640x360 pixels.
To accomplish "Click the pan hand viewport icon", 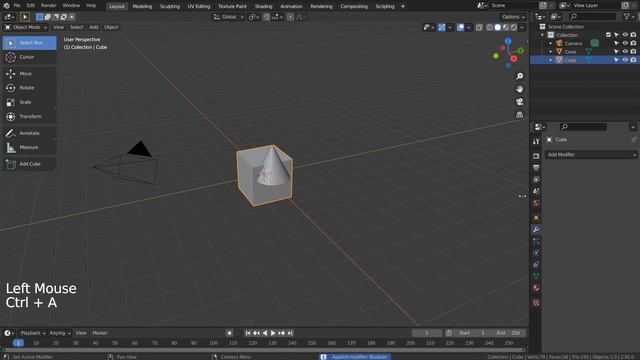I will pos(519,89).
